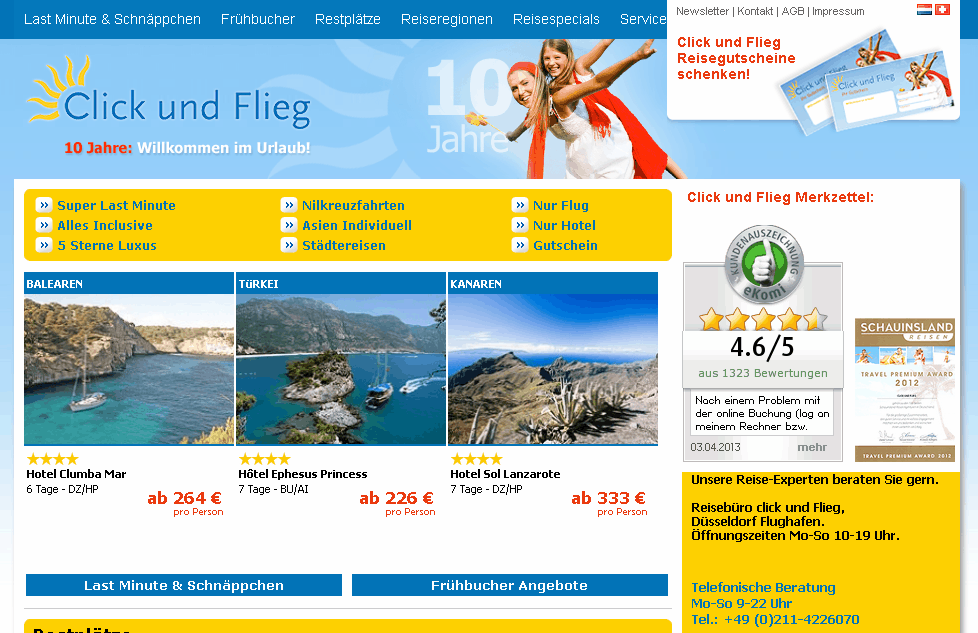Click the Gutschein link

(x=565, y=245)
